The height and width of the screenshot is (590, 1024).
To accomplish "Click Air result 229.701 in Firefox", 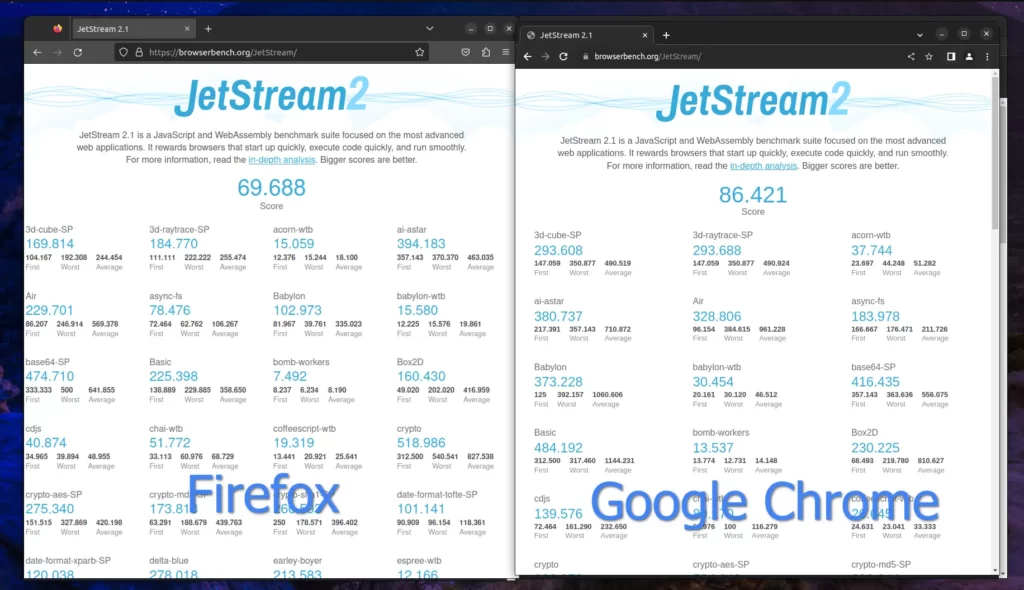I will 50,310.
